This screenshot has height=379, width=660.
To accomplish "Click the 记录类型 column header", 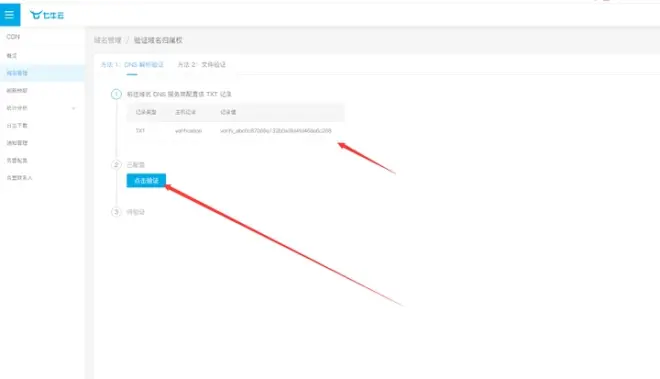I will (x=146, y=112).
